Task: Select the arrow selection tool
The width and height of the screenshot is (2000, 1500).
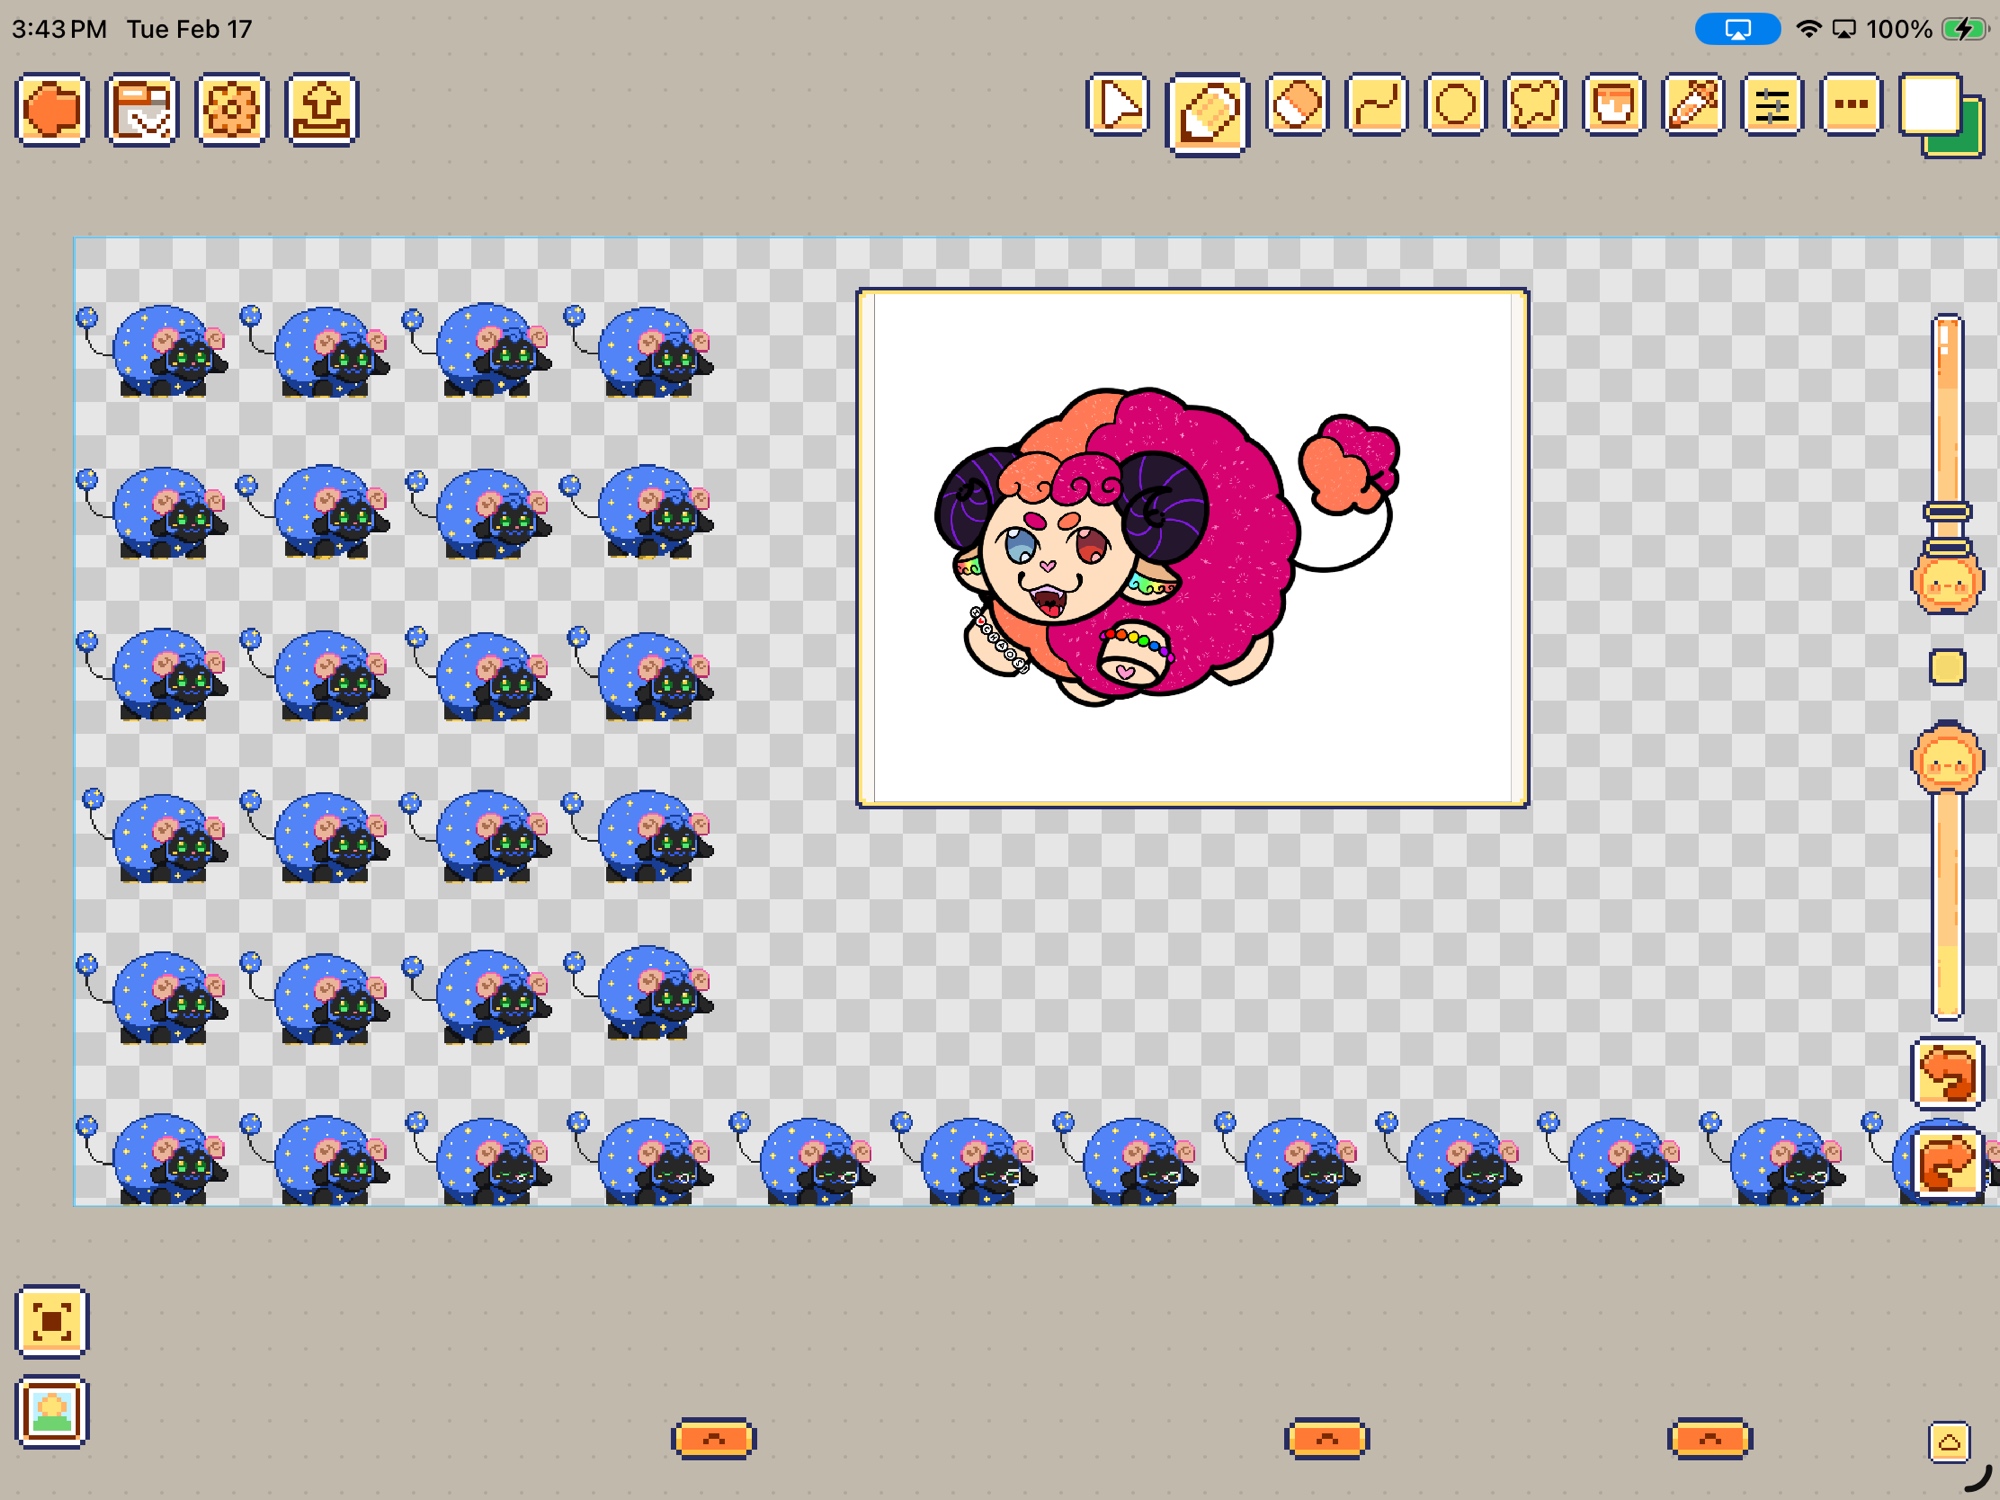Action: [x=1117, y=105]
